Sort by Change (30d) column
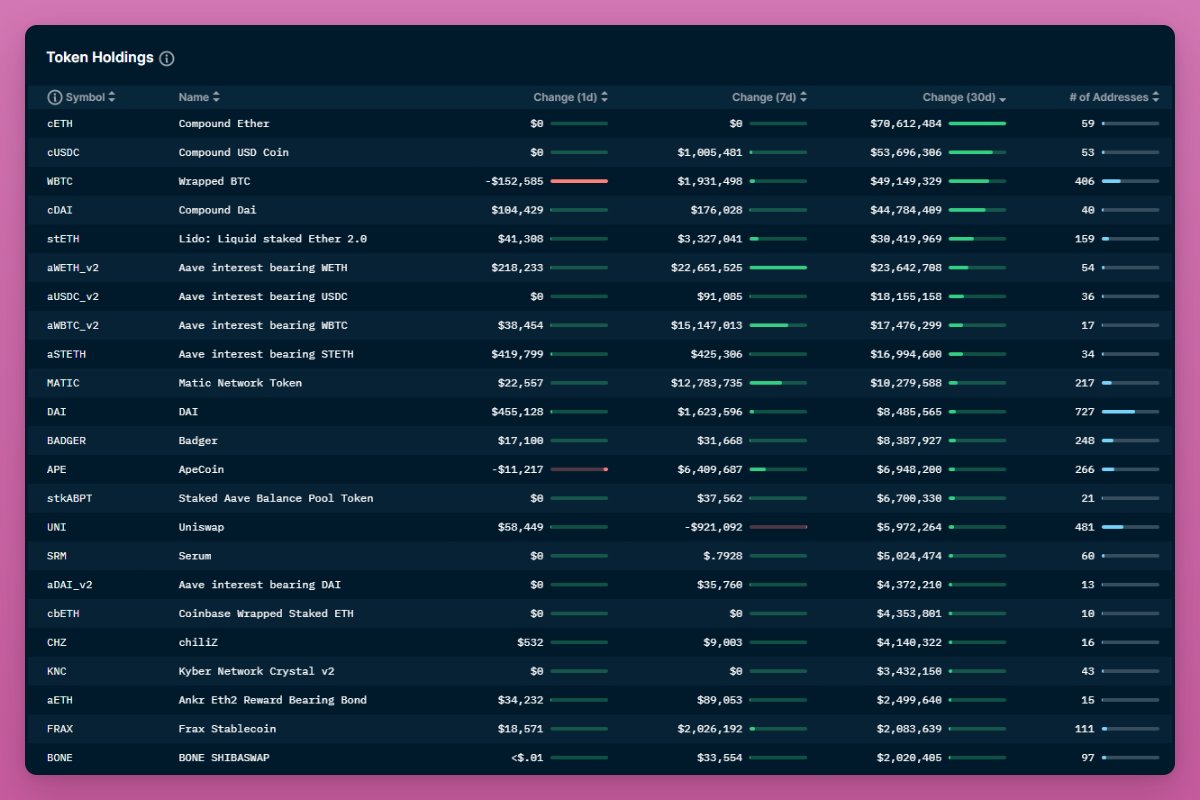The width and height of the screenshot is (1200, 800). (964, 97)
